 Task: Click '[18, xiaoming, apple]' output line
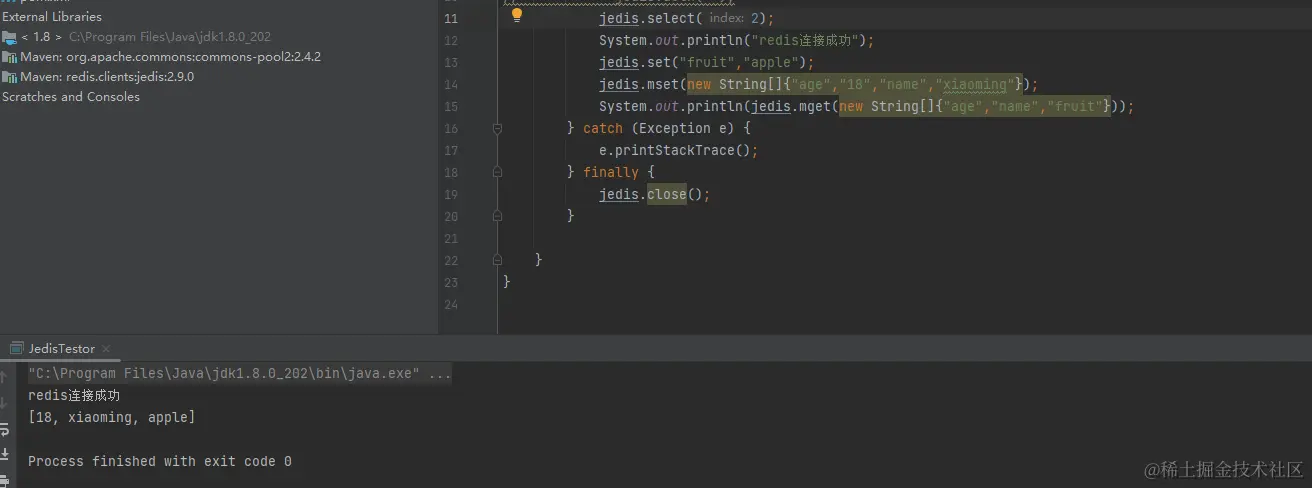pos(112,417)
